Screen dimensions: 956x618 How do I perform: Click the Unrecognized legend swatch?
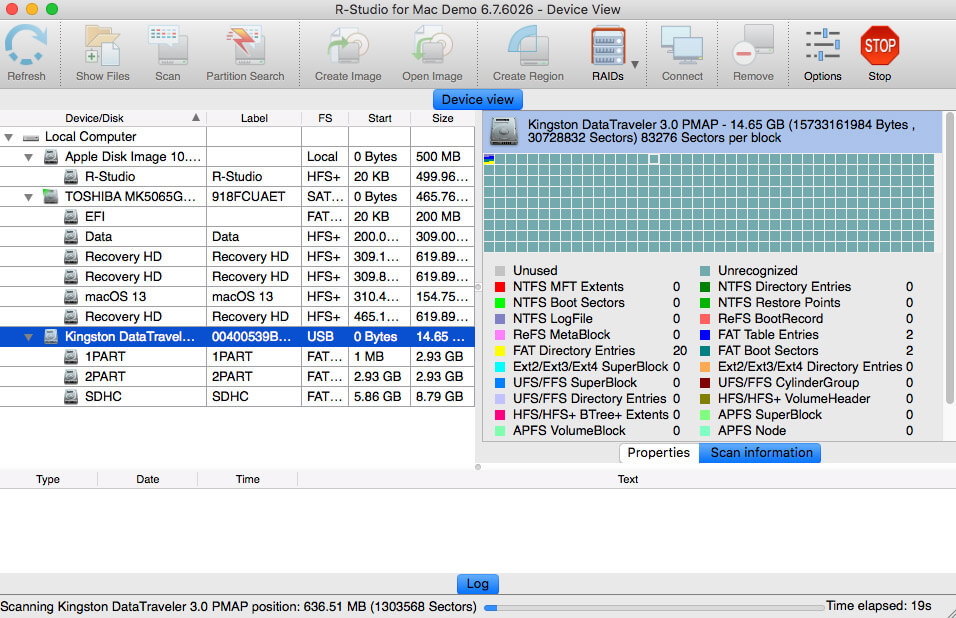(x=705, y=271)
